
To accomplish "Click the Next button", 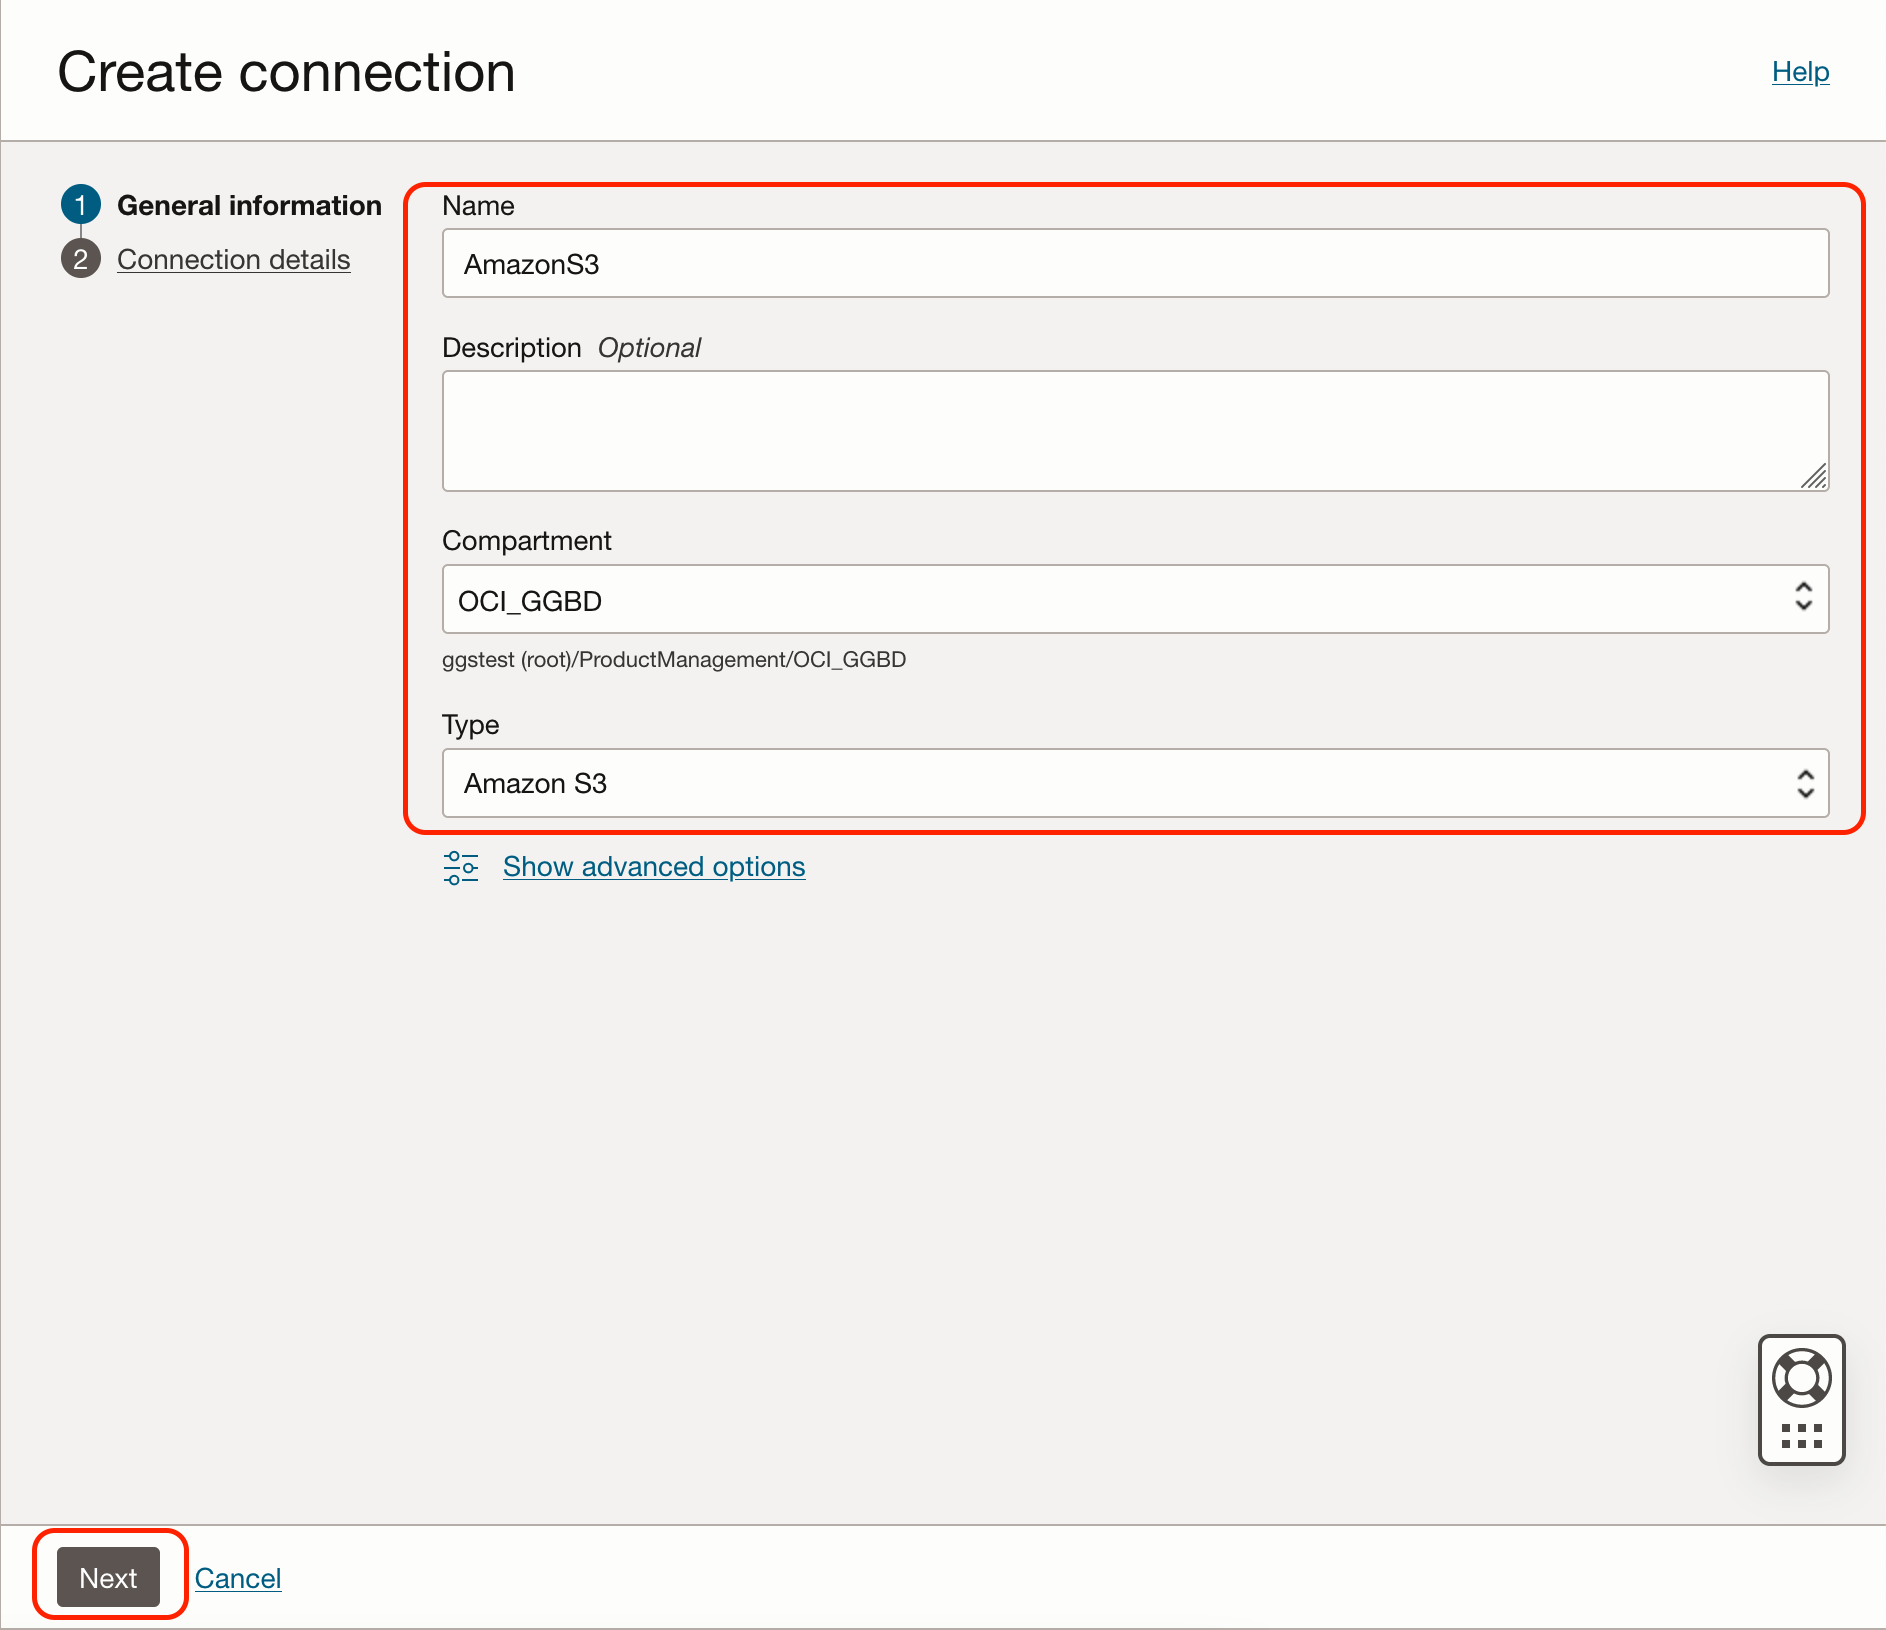I will coord(108,1577).
